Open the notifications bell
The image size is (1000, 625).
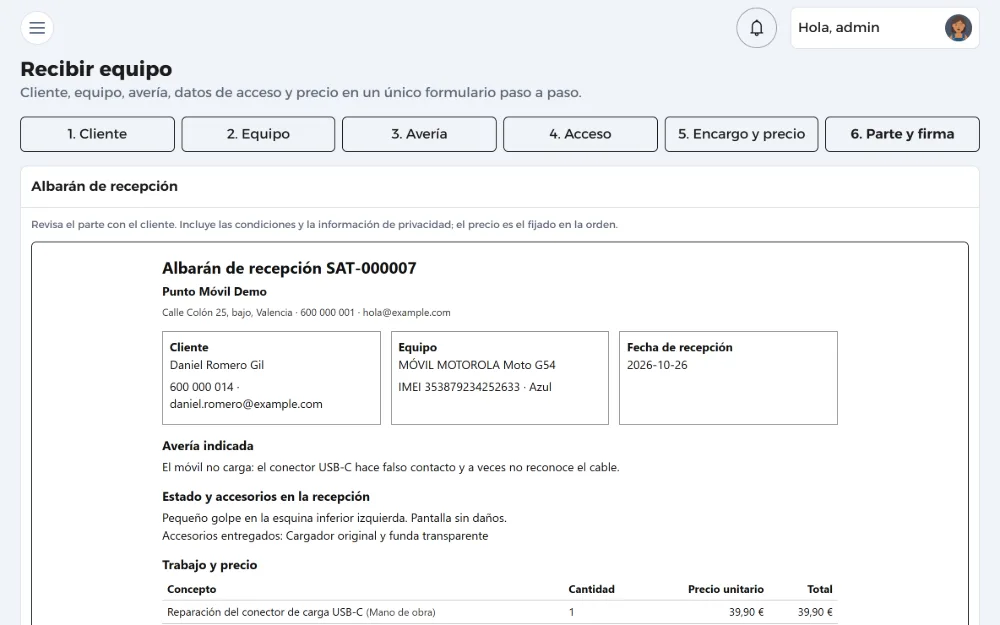(756, 28)
